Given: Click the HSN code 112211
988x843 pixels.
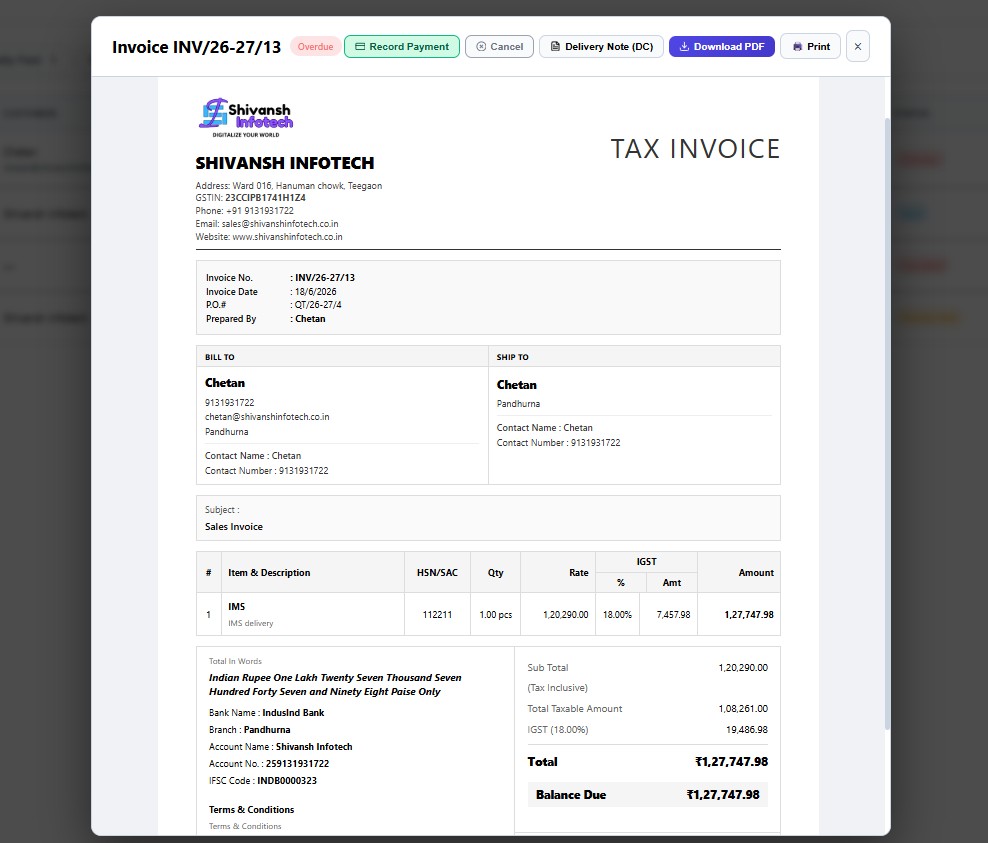Looking at the screenshot, I should click(437, 614).
